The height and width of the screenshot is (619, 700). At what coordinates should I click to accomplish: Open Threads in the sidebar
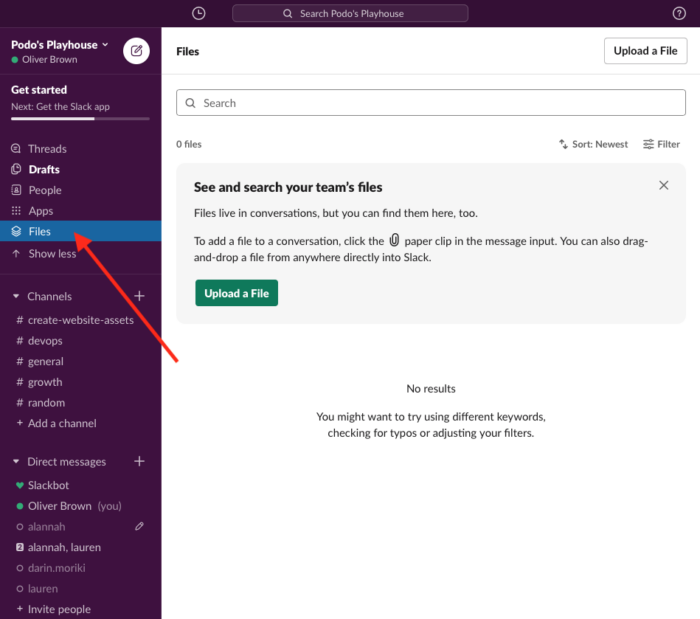(x=46, y=149)
